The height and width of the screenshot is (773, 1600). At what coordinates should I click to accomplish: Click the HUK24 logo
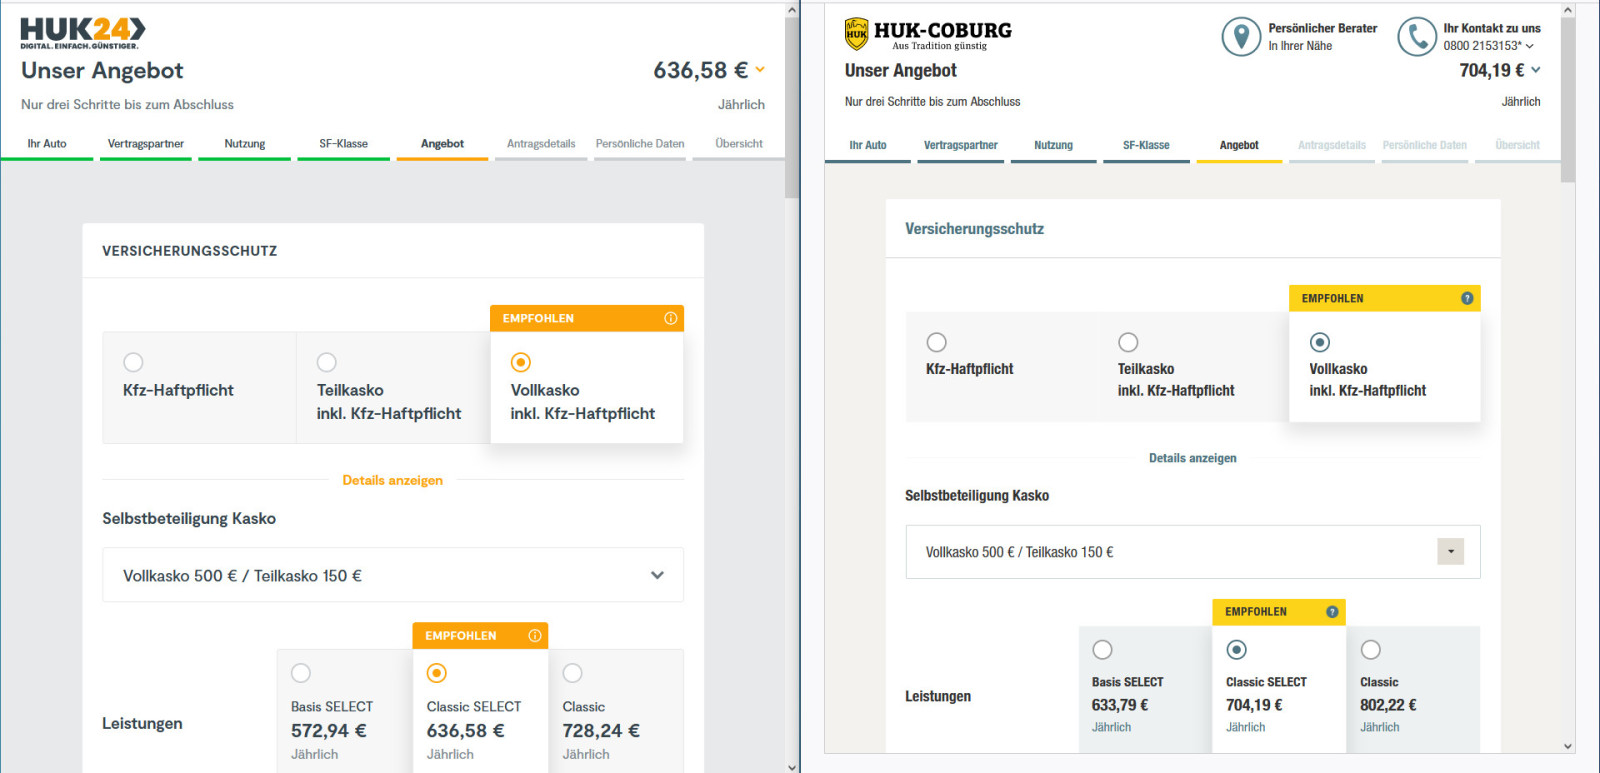83,33
